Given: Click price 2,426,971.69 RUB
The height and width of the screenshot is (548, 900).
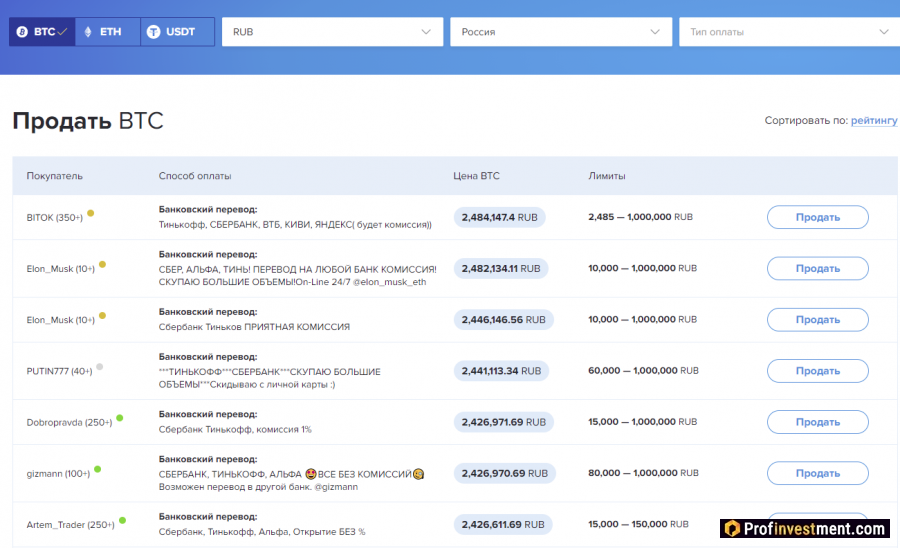Looking at the screenshot, I should tap(503, 422).
